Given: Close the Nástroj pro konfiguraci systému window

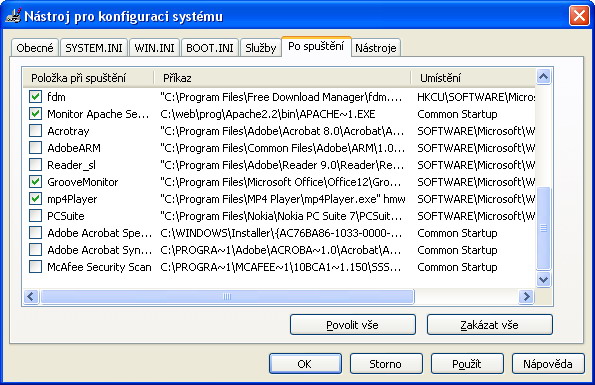Looking at the screenshot, I should click(x=579, y=16).
